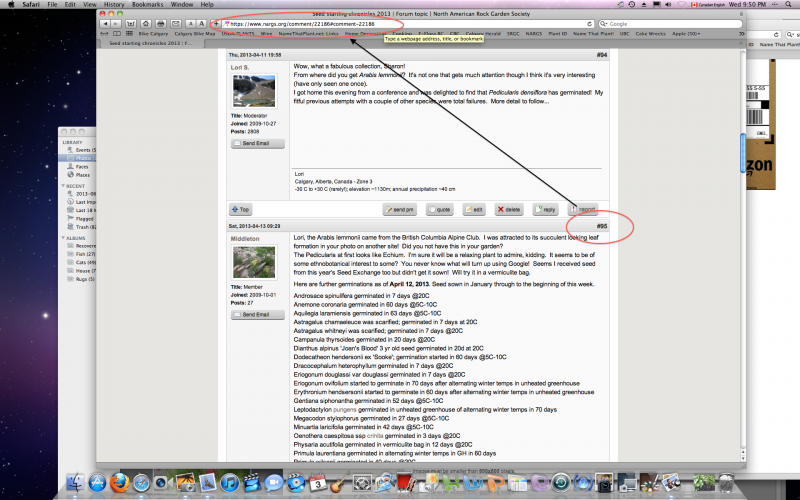The image size is (800, 500).
Task: Click the reply button on post #94
Action: [545, 209]
